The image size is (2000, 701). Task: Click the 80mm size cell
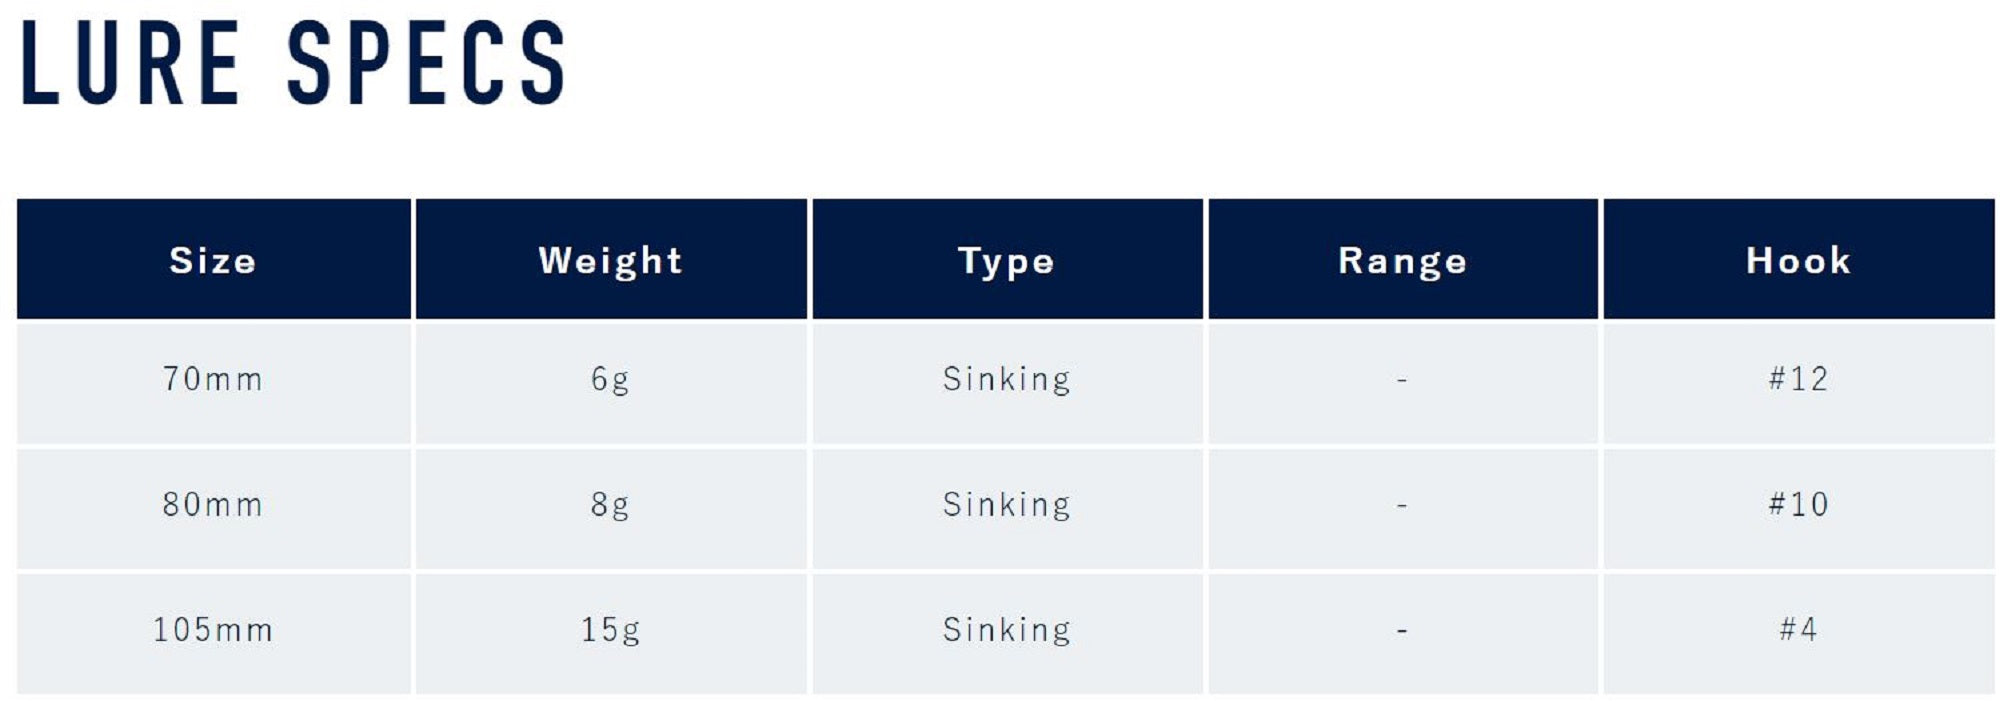point(213,504)
